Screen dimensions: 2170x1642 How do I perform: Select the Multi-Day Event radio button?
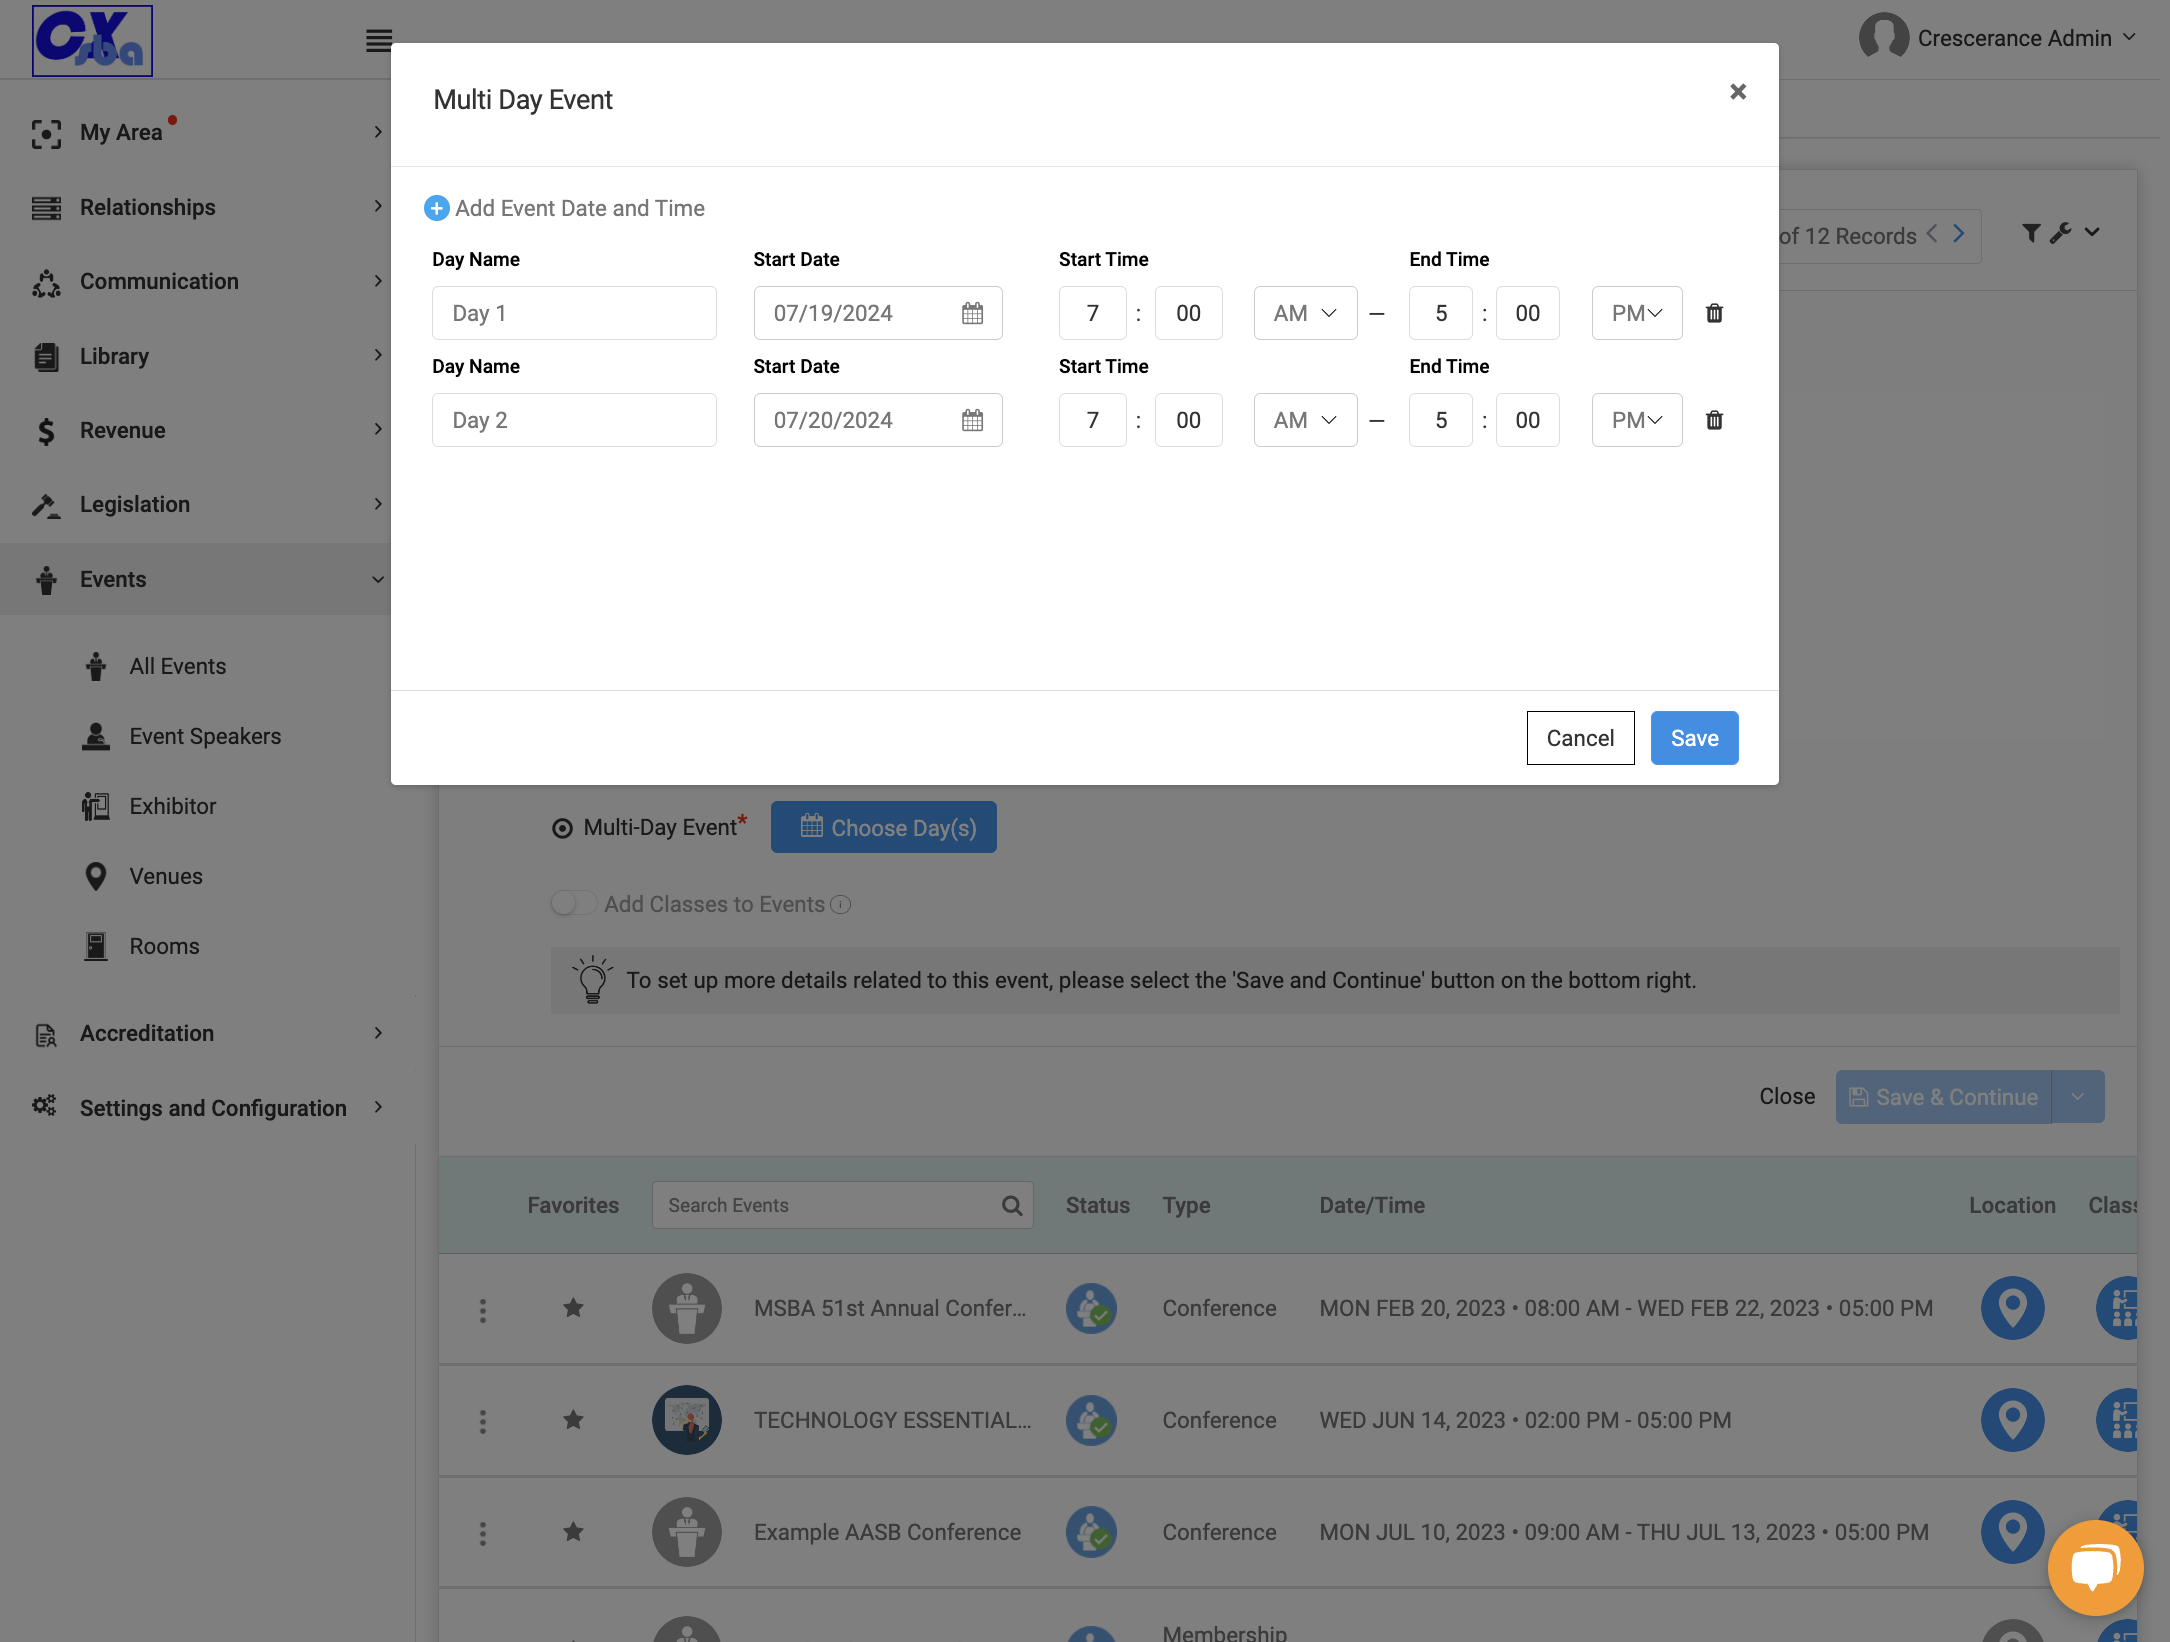point(563,828)
